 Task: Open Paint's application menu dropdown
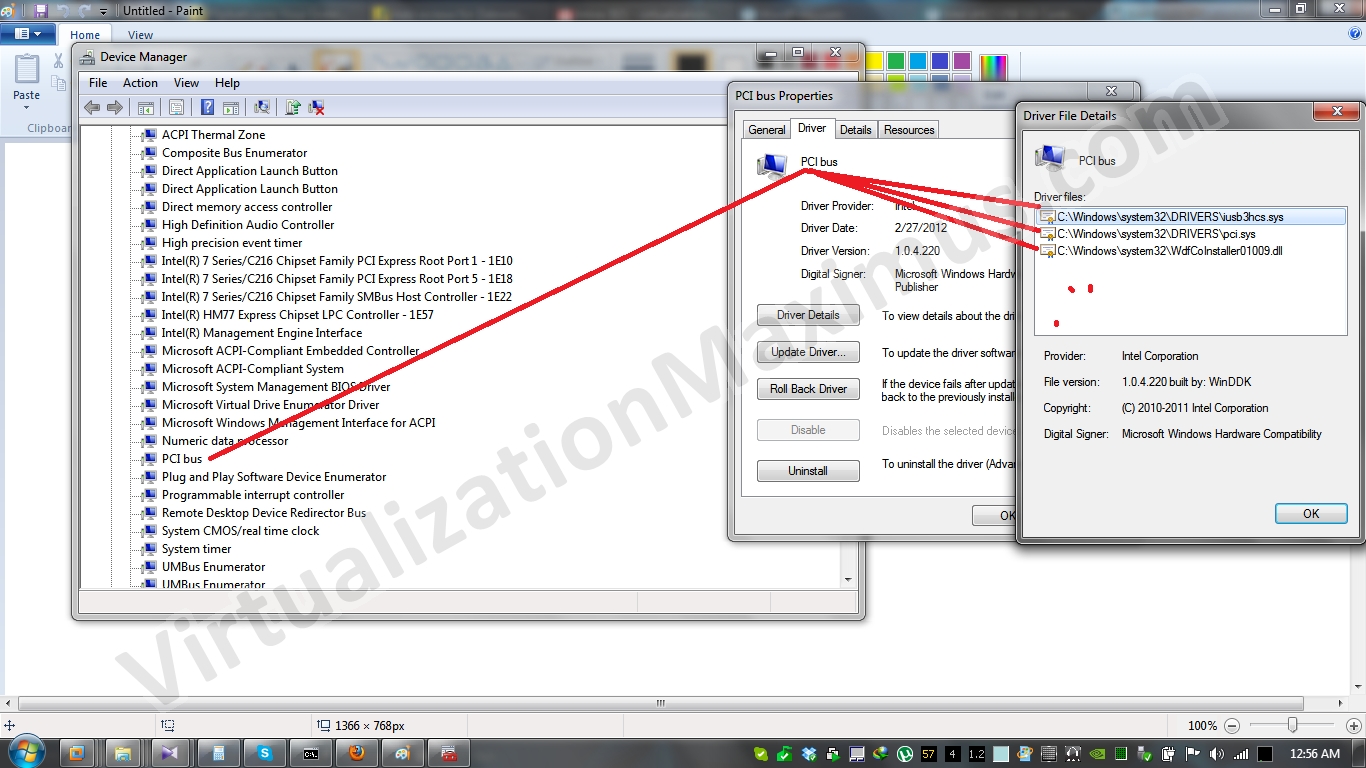point(29,33)
